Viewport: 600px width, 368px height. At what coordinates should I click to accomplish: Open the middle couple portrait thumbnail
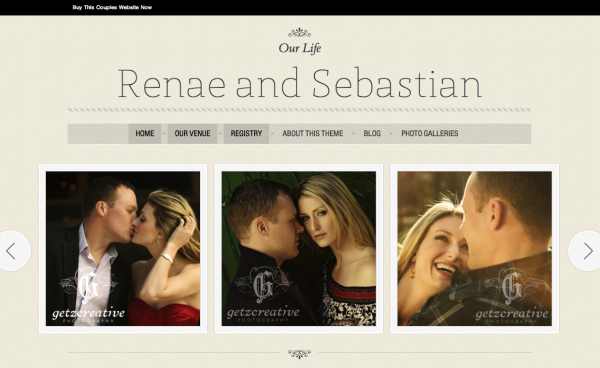299,249
